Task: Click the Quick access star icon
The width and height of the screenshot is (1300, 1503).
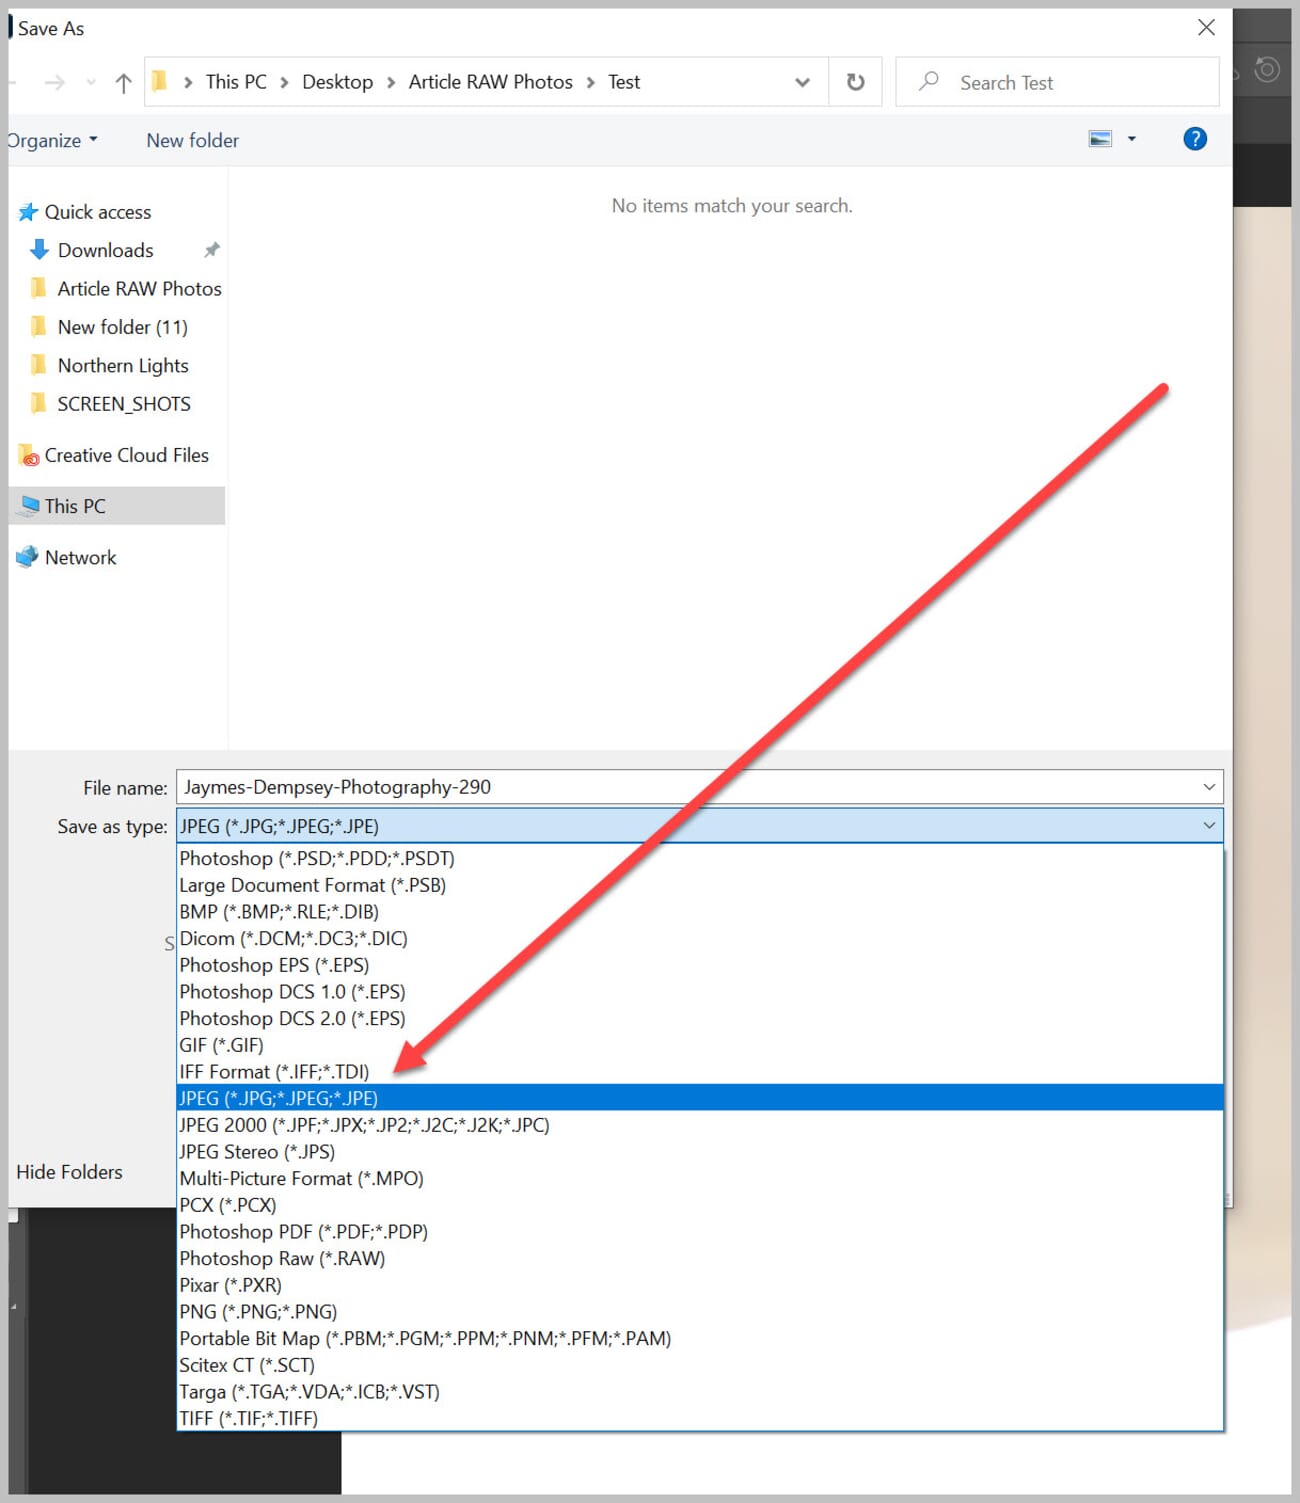Action: [x=27, y=211]
